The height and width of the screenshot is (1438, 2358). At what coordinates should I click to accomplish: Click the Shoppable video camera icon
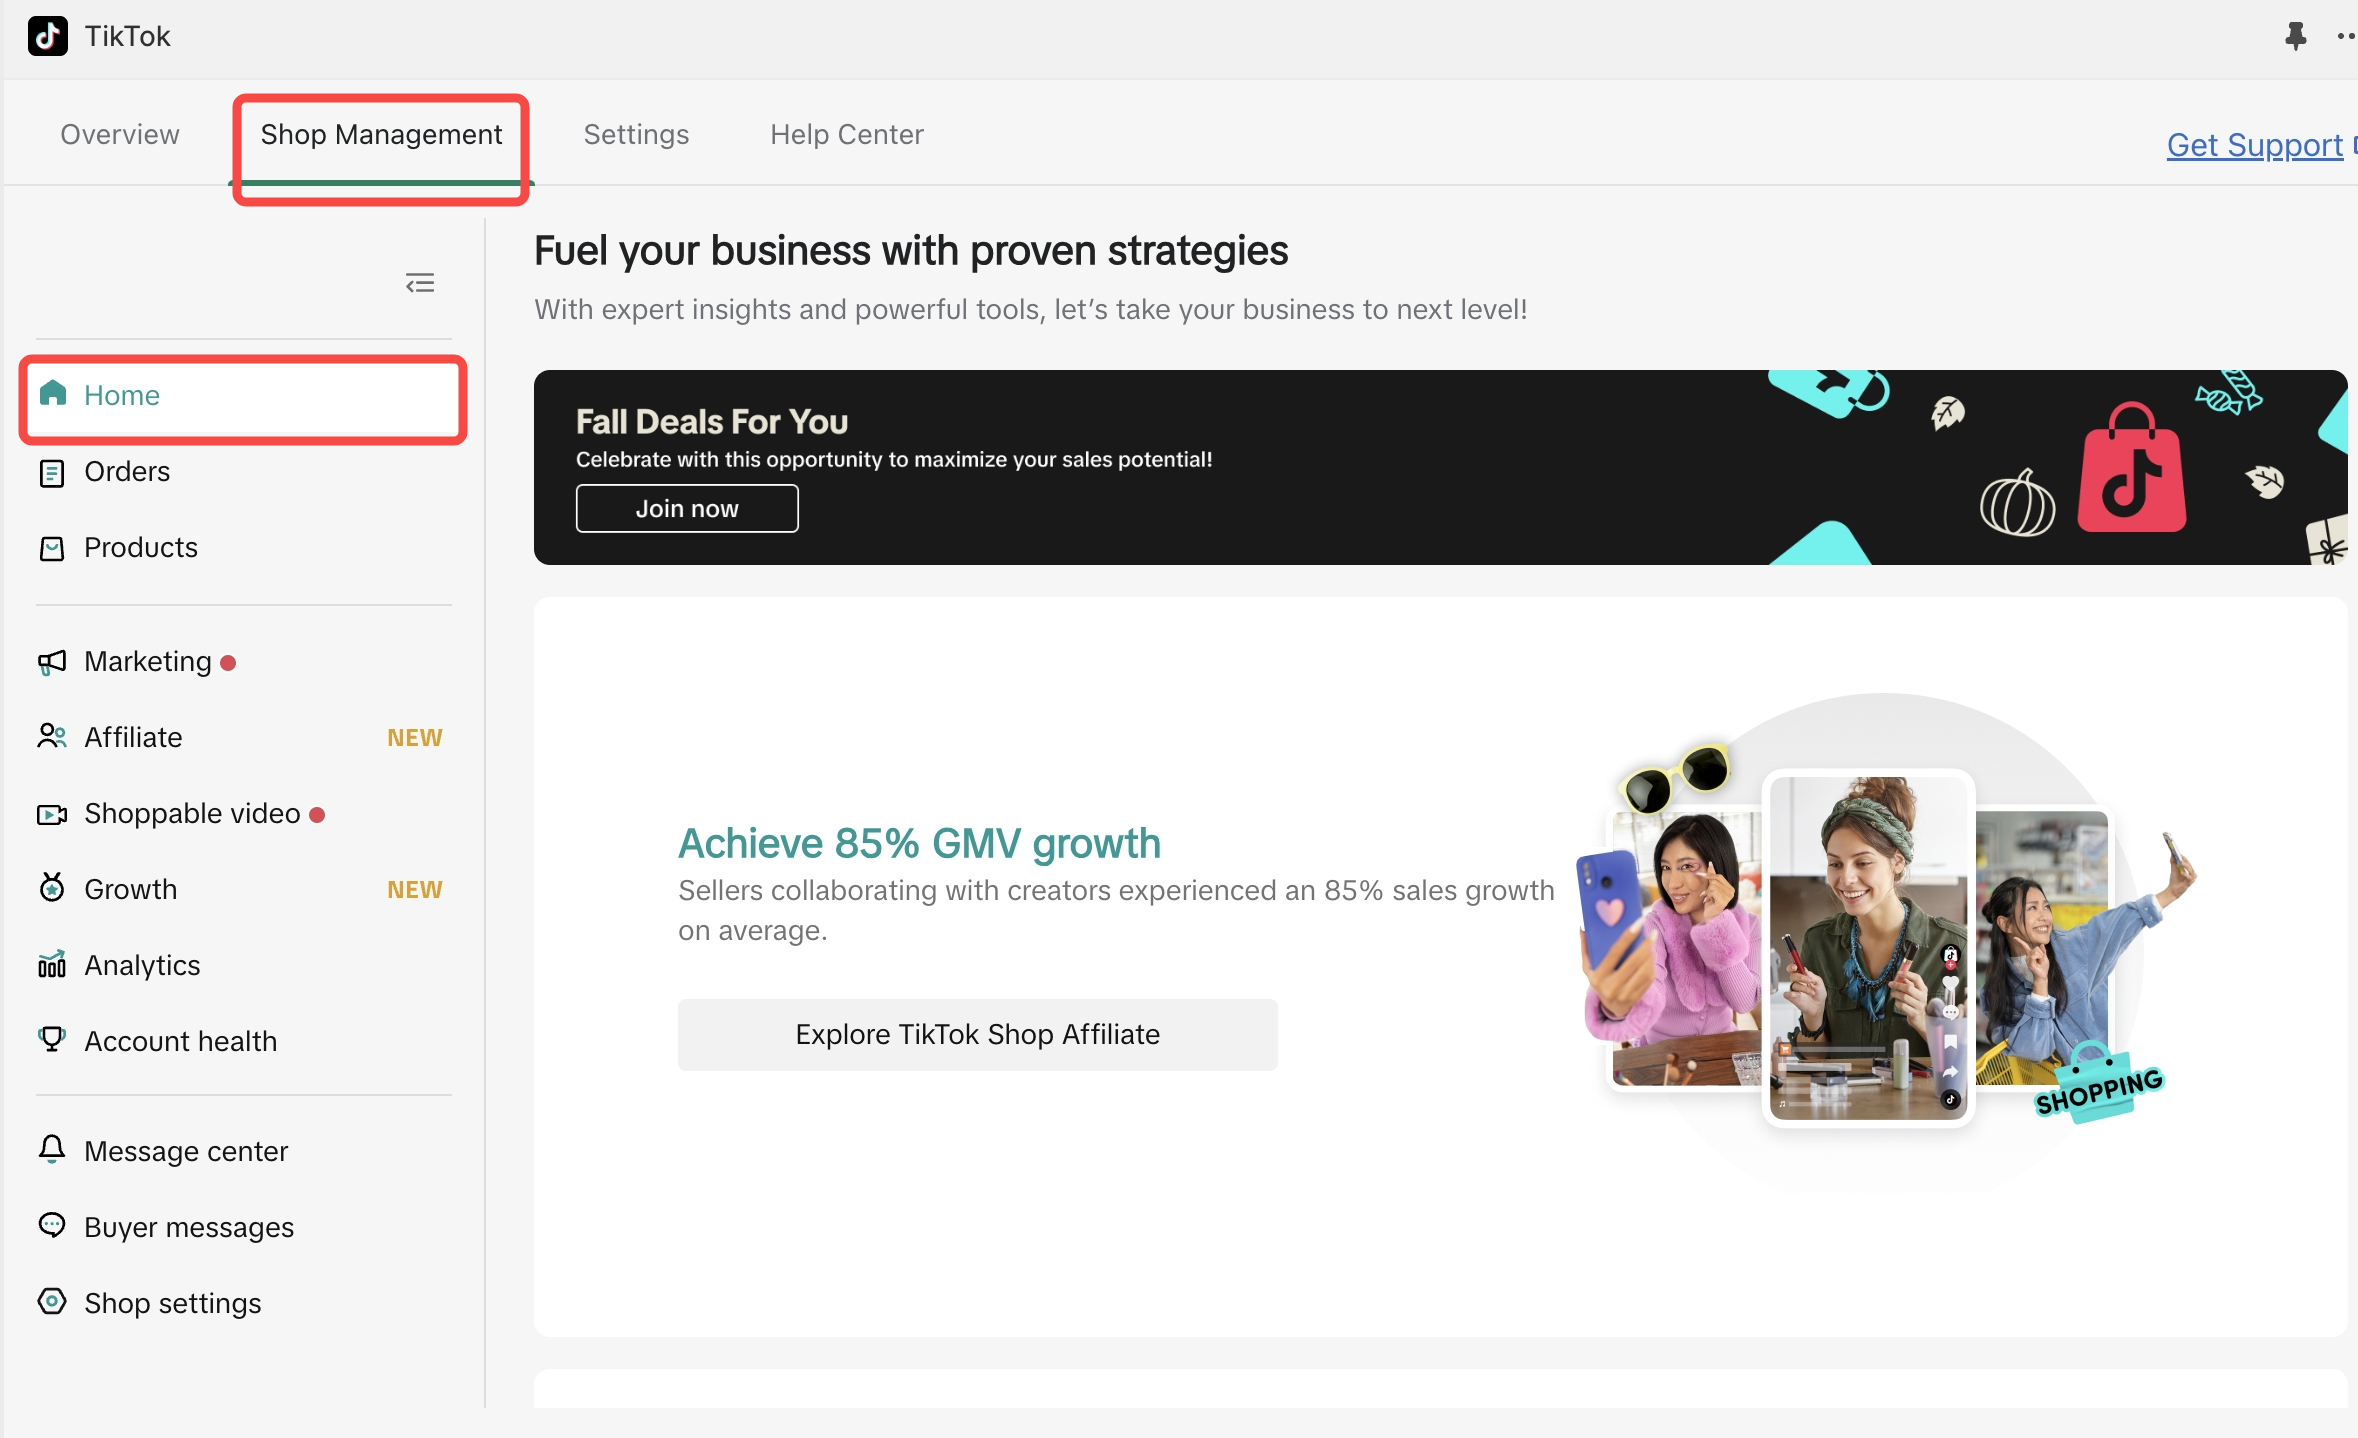tap(52, 814)
